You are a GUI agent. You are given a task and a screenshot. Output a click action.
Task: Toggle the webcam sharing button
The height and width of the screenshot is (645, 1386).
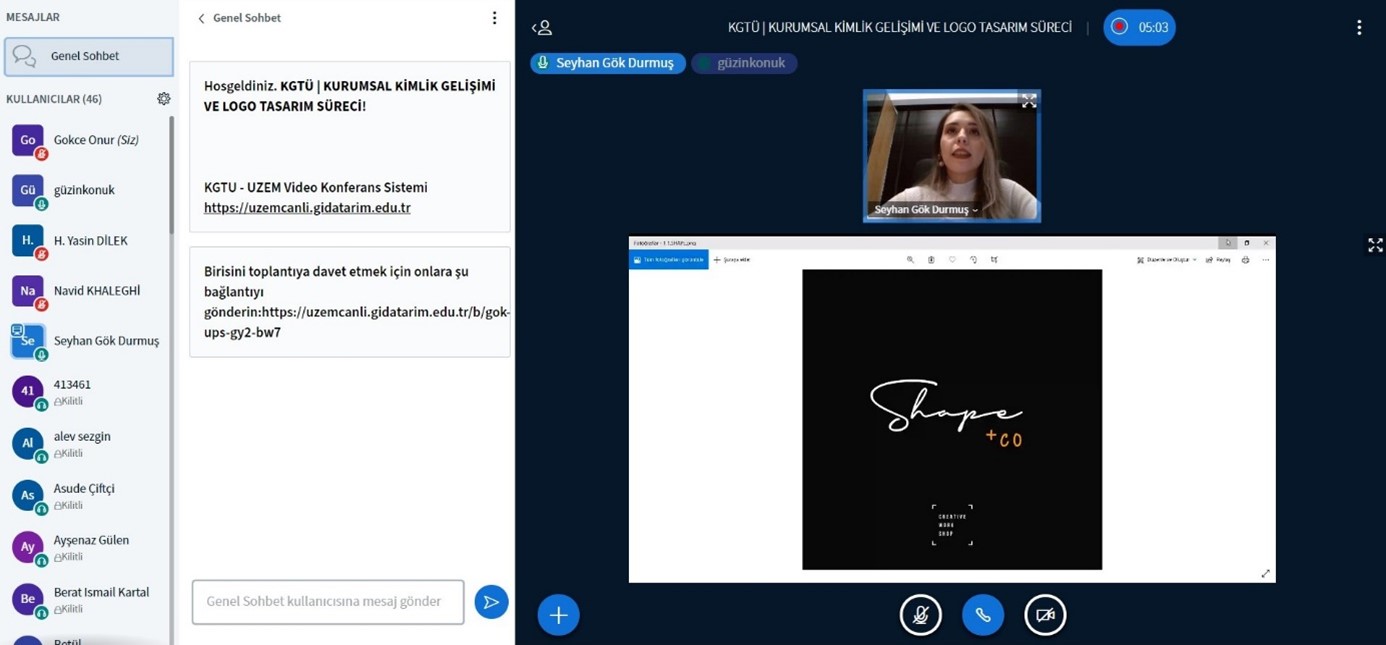coord(1045,615)
